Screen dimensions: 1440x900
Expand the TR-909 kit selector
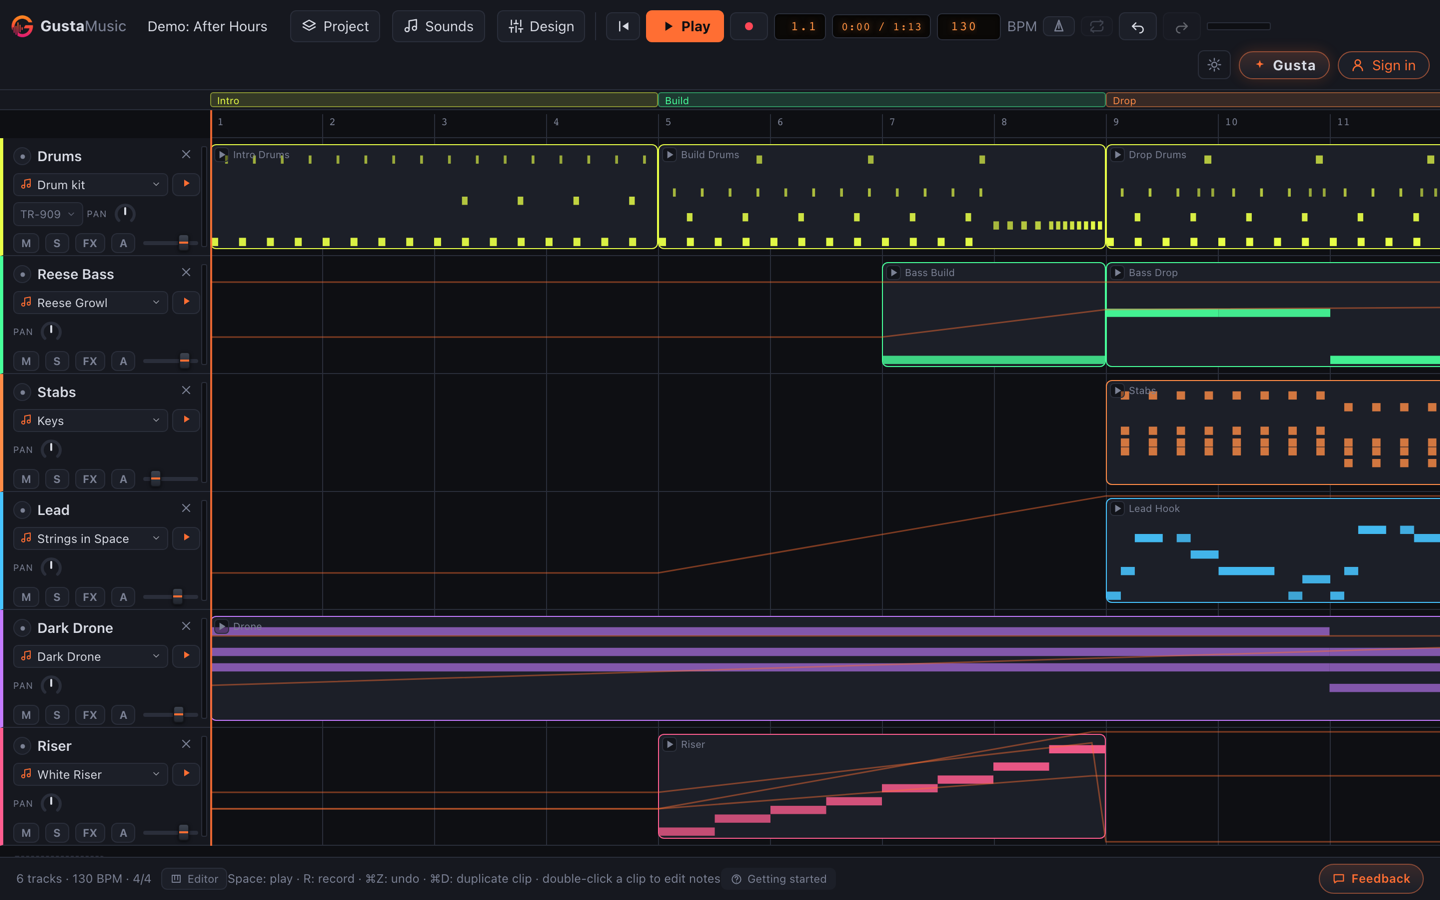pos(47,214)
